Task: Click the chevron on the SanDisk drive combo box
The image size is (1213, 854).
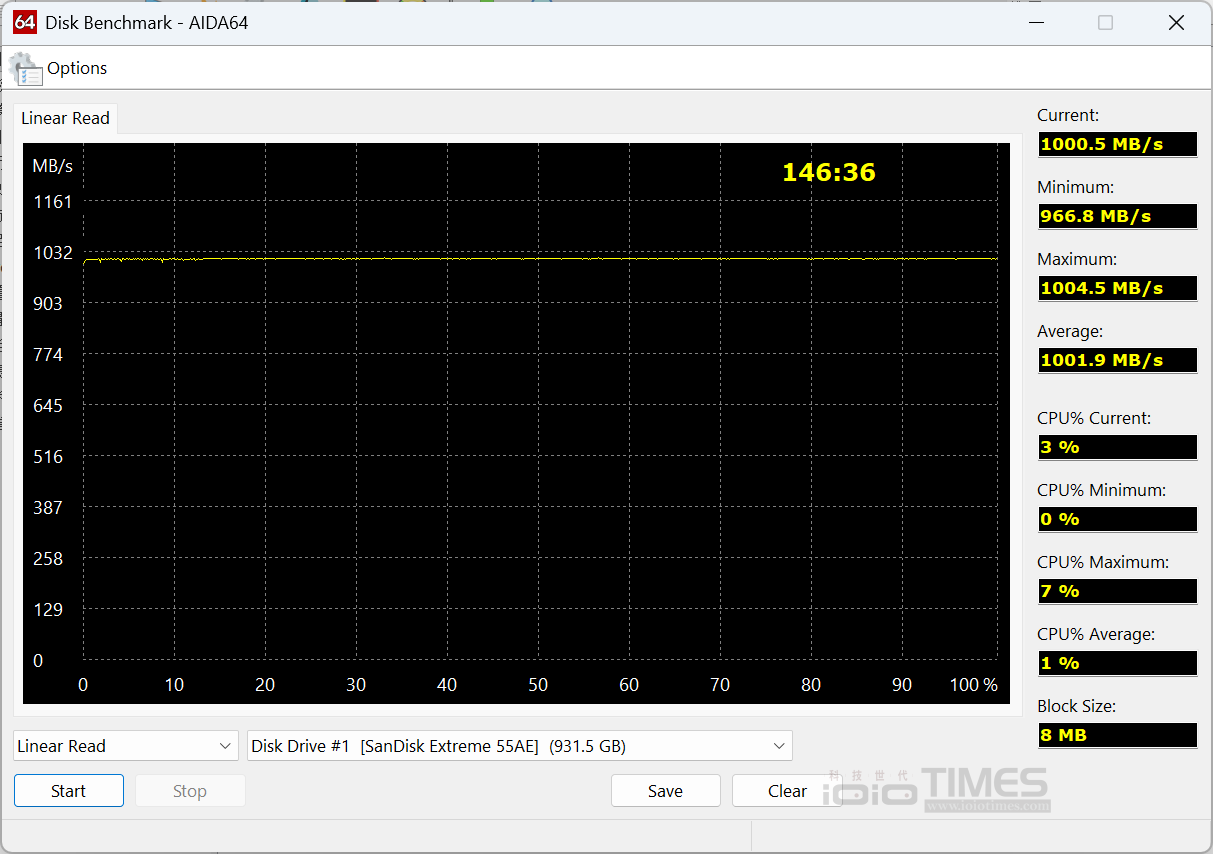Action: click(778, 745)
